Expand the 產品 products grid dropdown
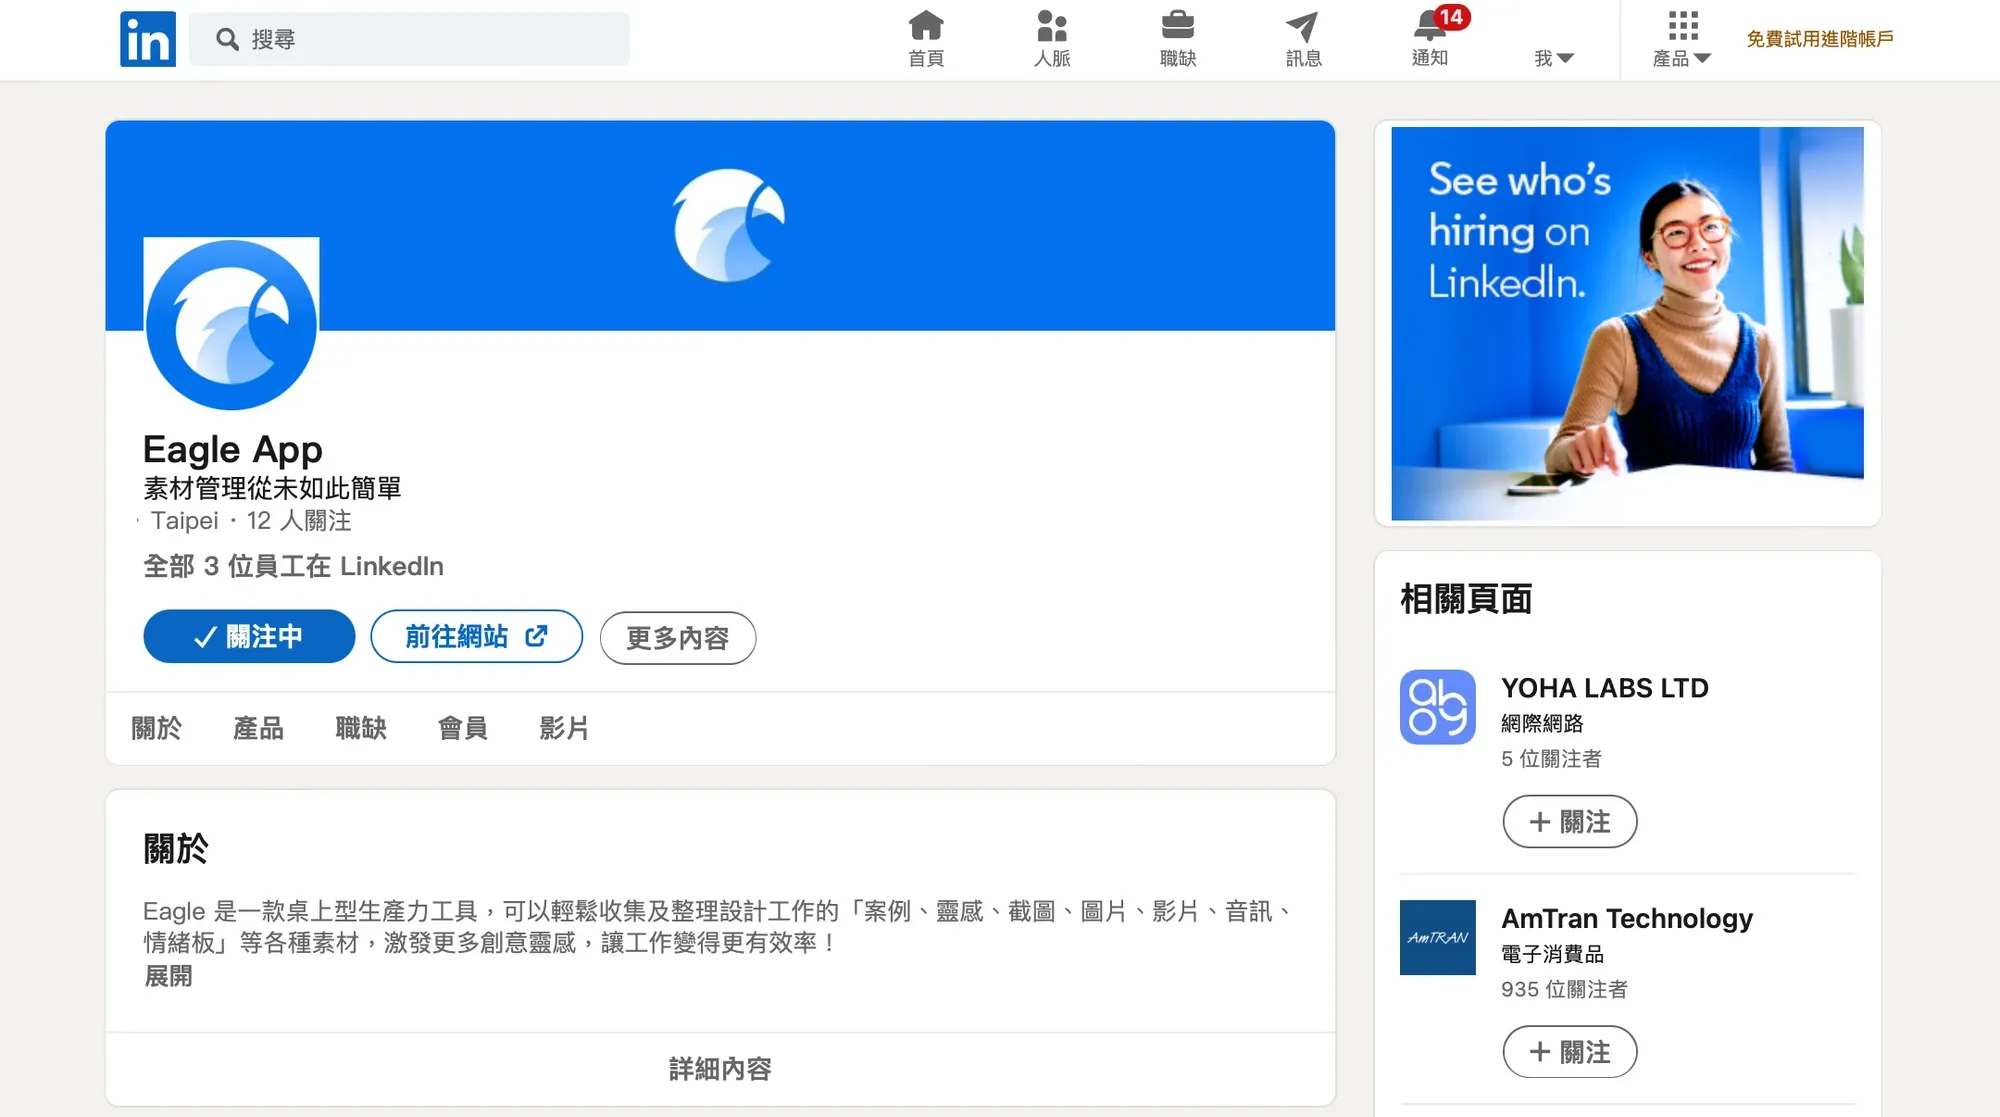This screenshot has width=2000, height=1117. click(x=1682, y=40)
